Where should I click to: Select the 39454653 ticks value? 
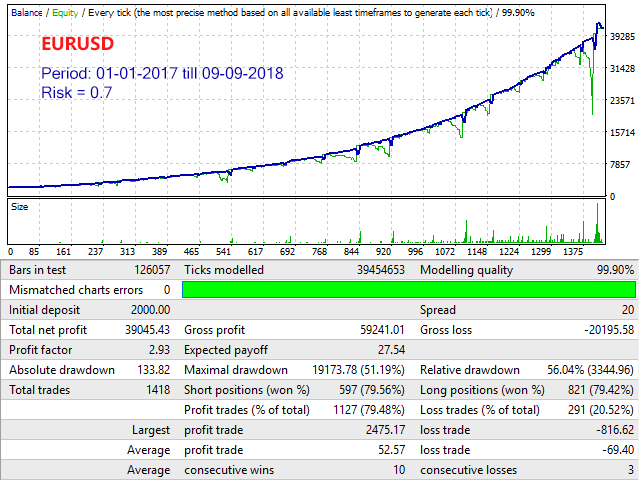point(381,270)
